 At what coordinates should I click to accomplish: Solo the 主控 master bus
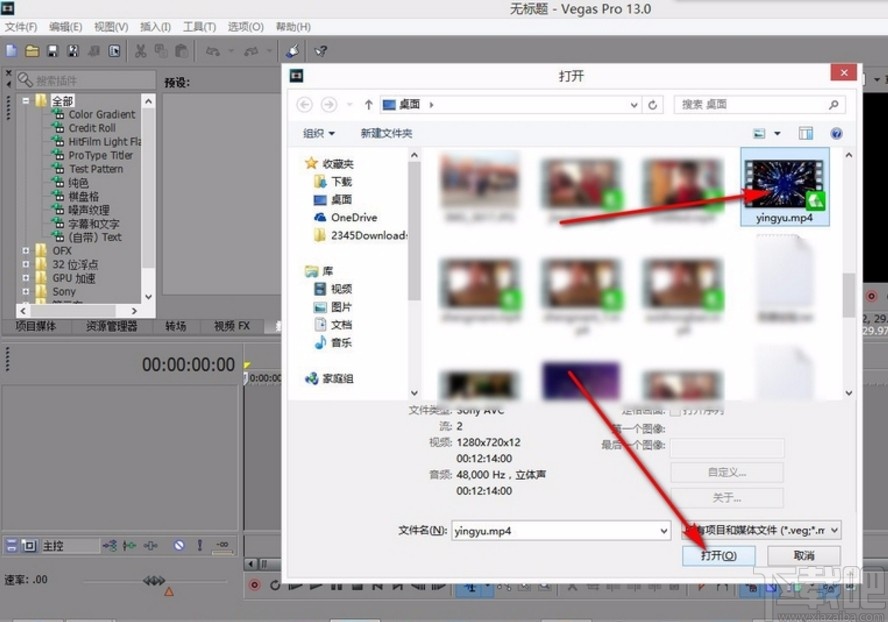(199, 546)
